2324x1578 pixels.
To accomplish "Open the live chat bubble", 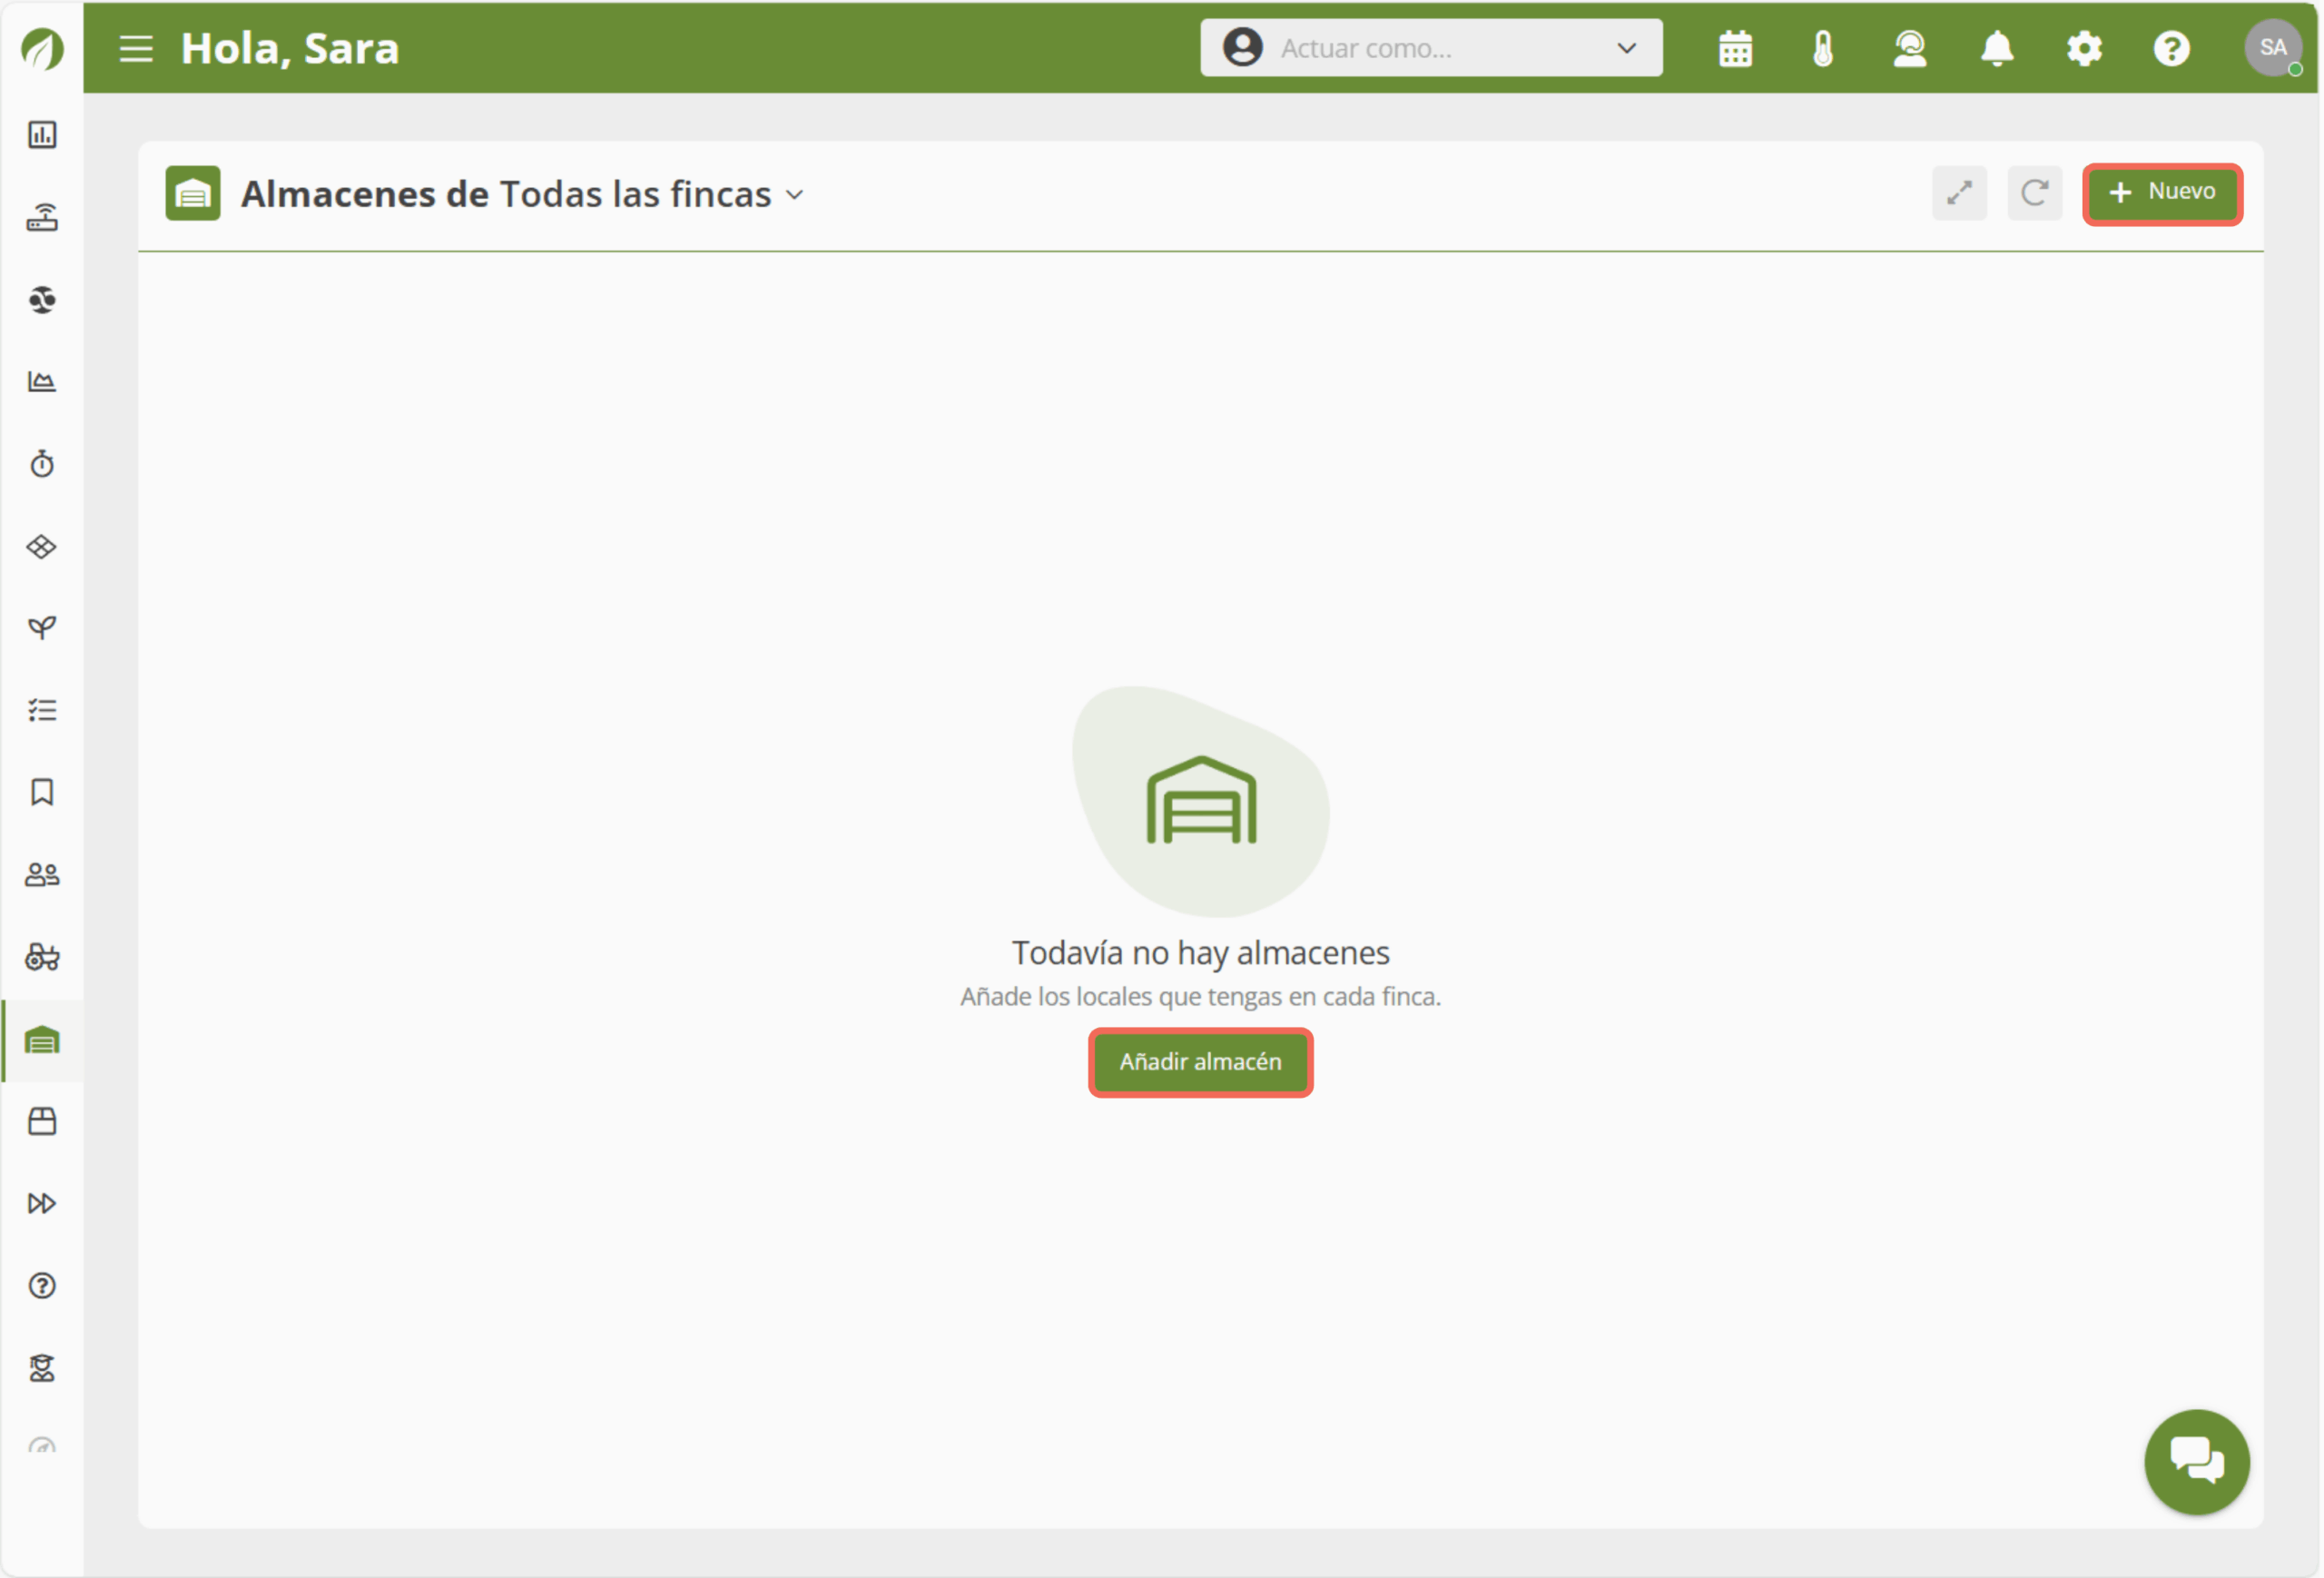I will 2196,1461.
